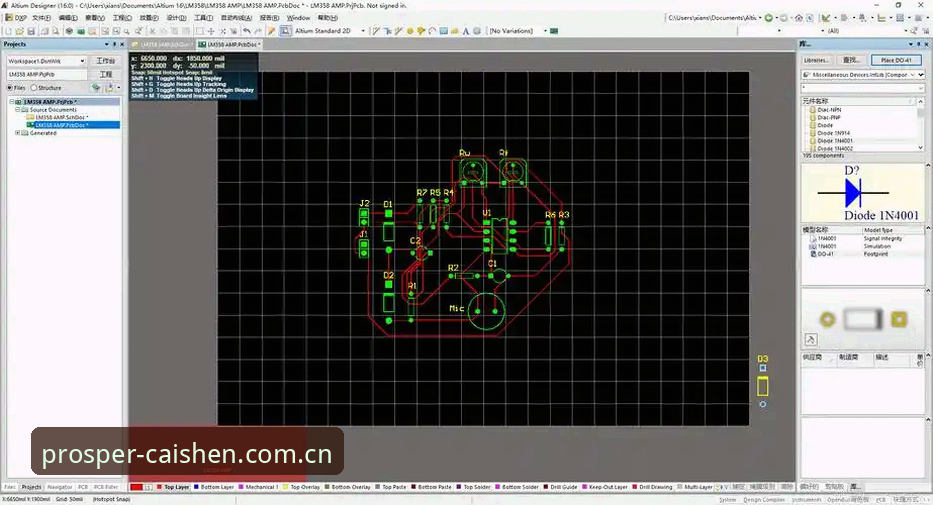Open the Workspace1.DsnWrk dropdown

(82, 61)
